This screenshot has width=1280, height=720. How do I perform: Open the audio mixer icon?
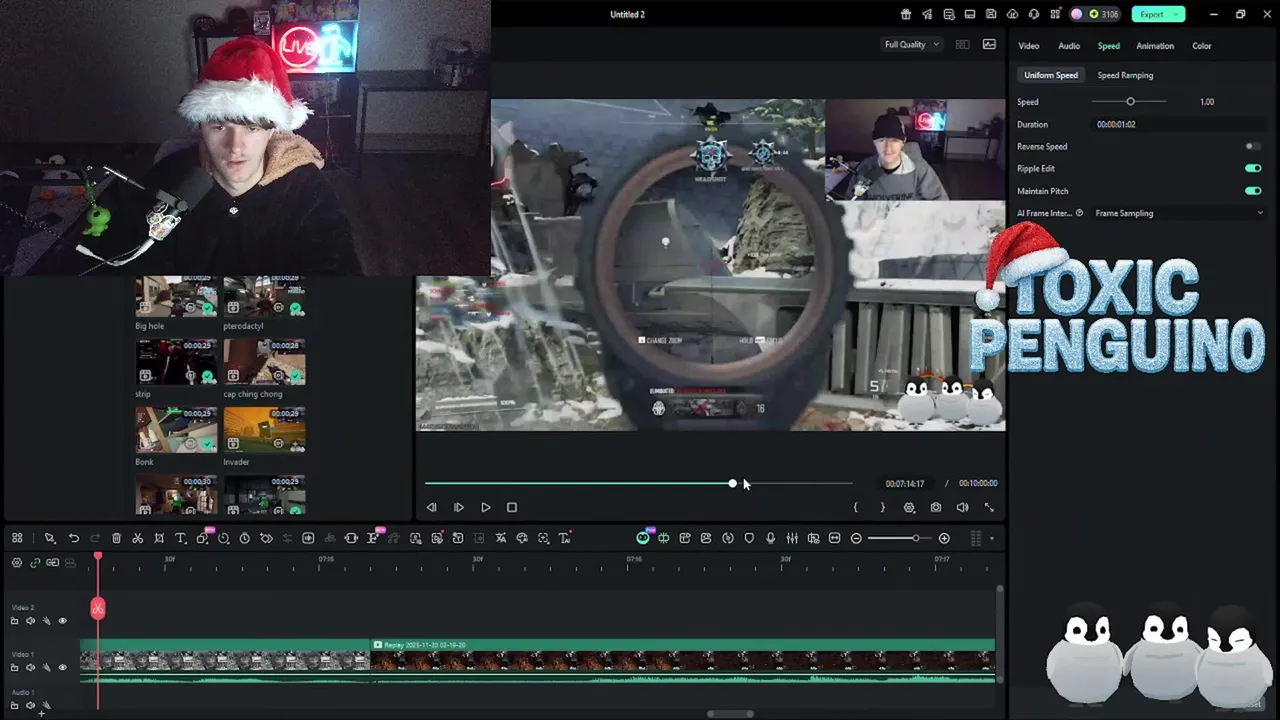(792, 538)
